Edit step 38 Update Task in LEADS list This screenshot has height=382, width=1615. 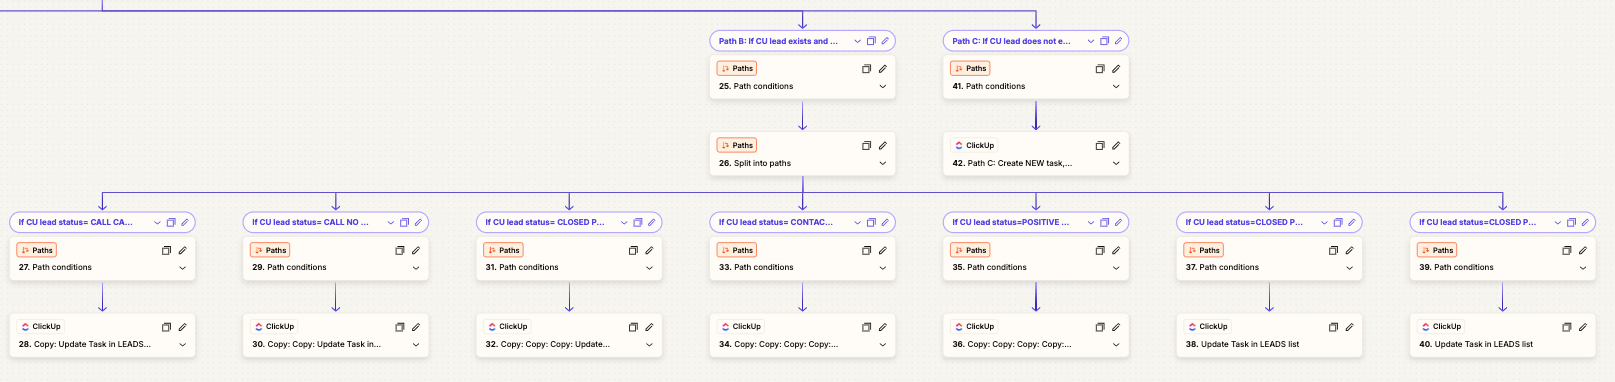[x=1349, y=327]
